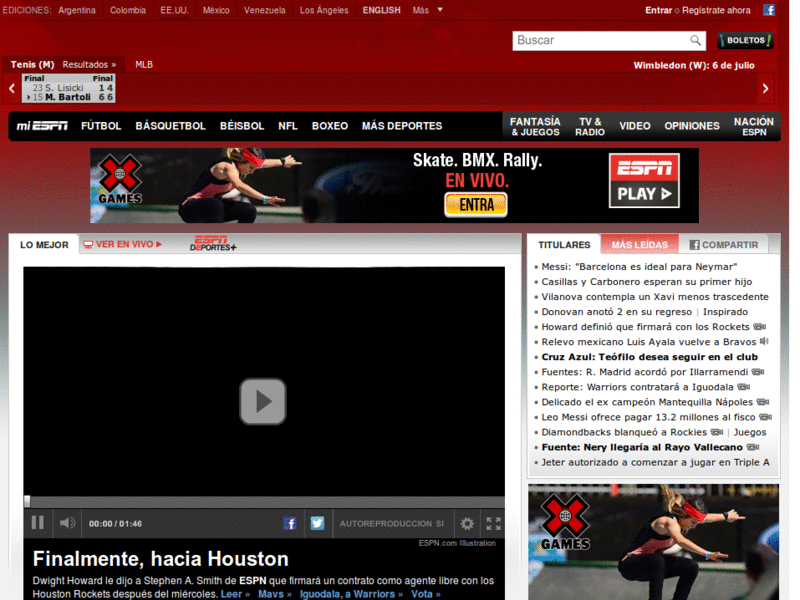Click video icon next to Mantequilla Nápoles headline
The image size is (800, 600).
point(763,402)
